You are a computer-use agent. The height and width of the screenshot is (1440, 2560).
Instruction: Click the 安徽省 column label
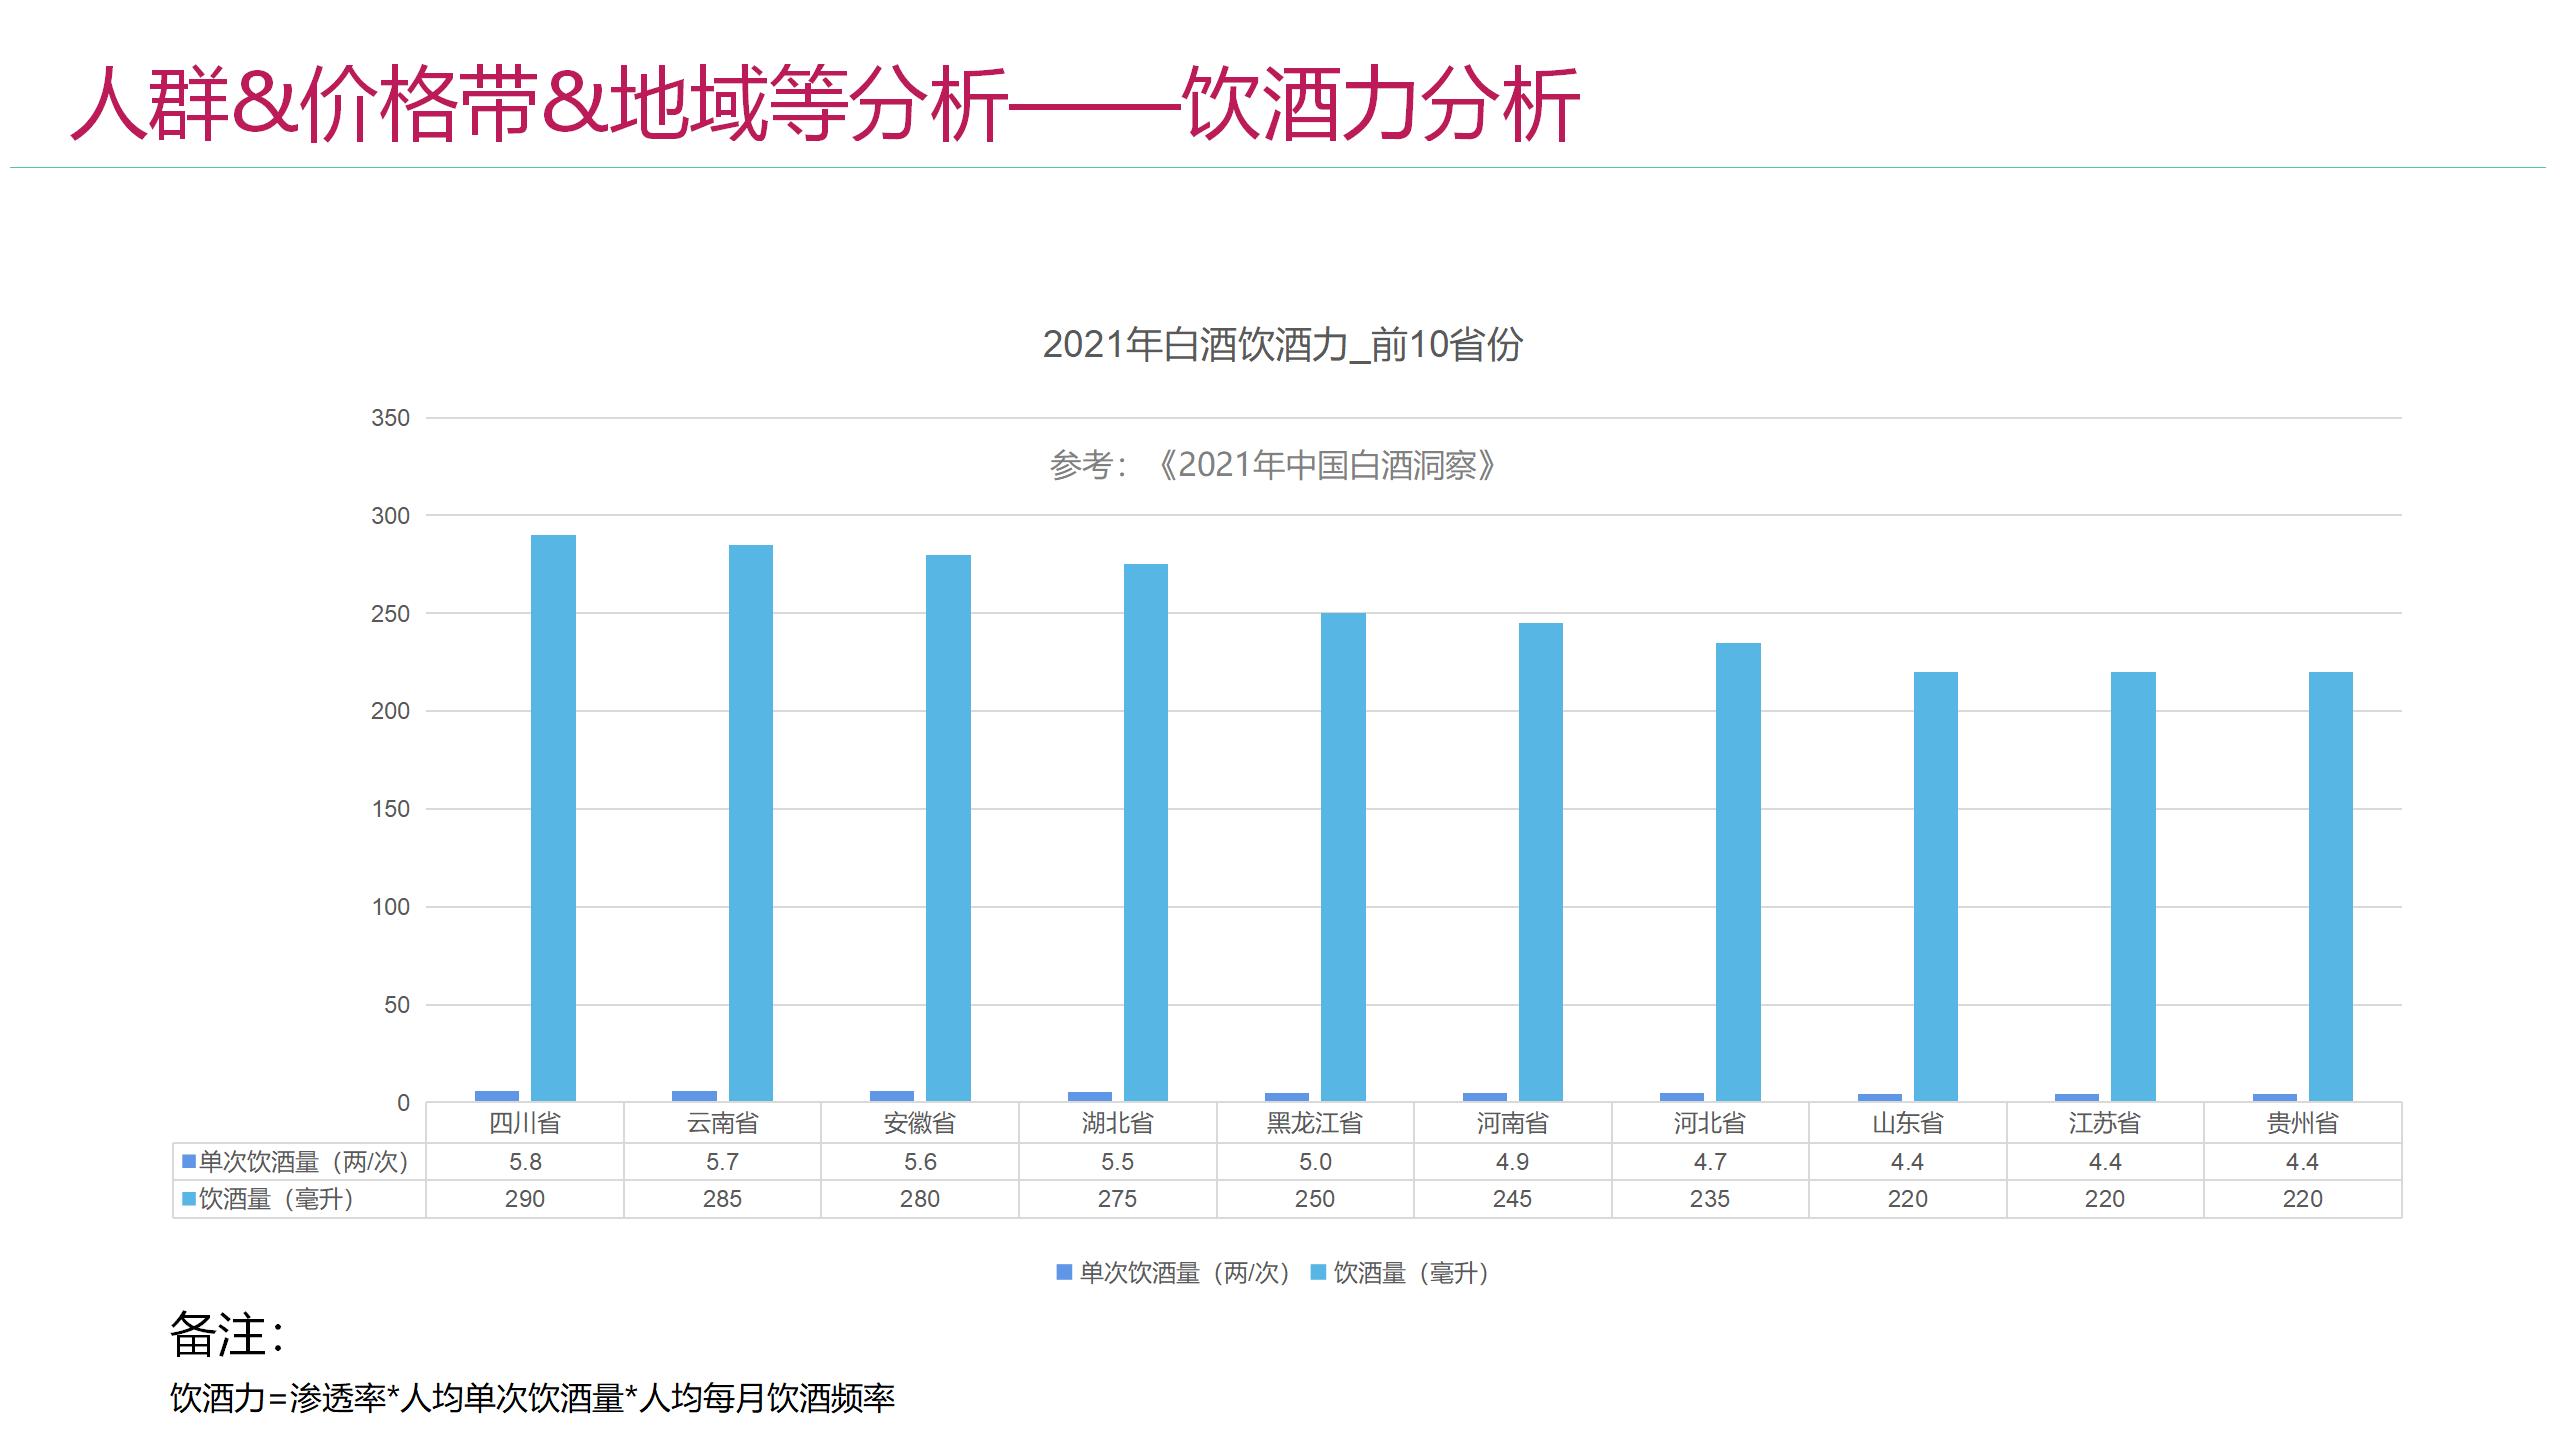(x=919, y=1123)
